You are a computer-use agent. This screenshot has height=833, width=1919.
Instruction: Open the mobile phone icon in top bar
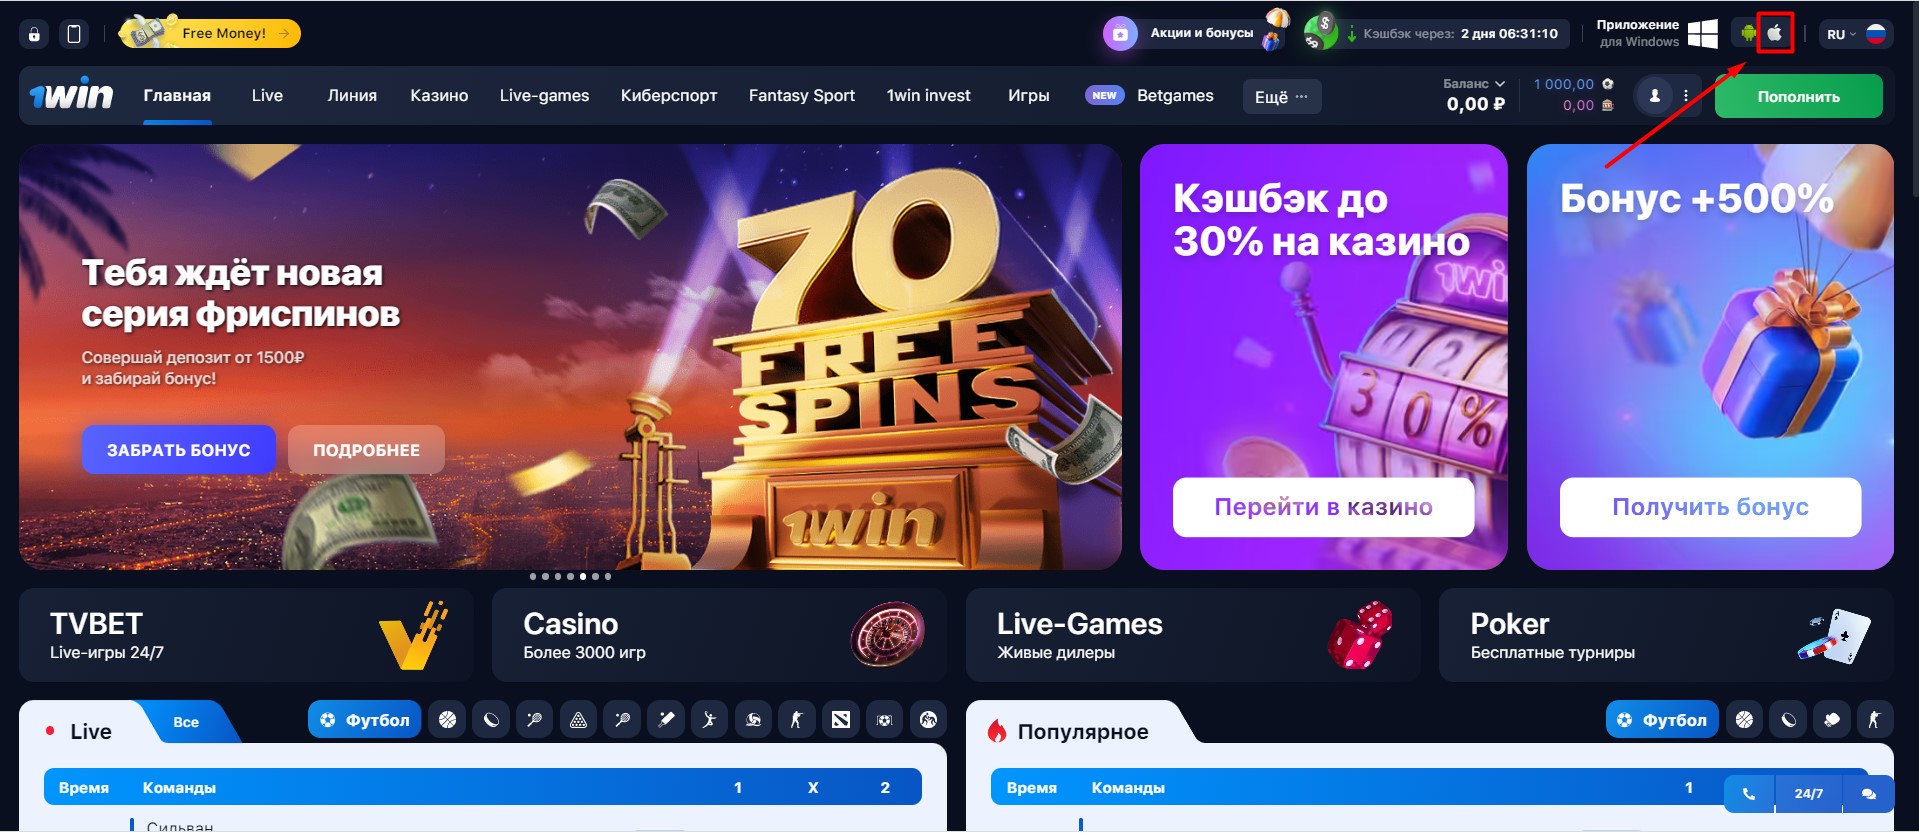(x=74, y=34)
